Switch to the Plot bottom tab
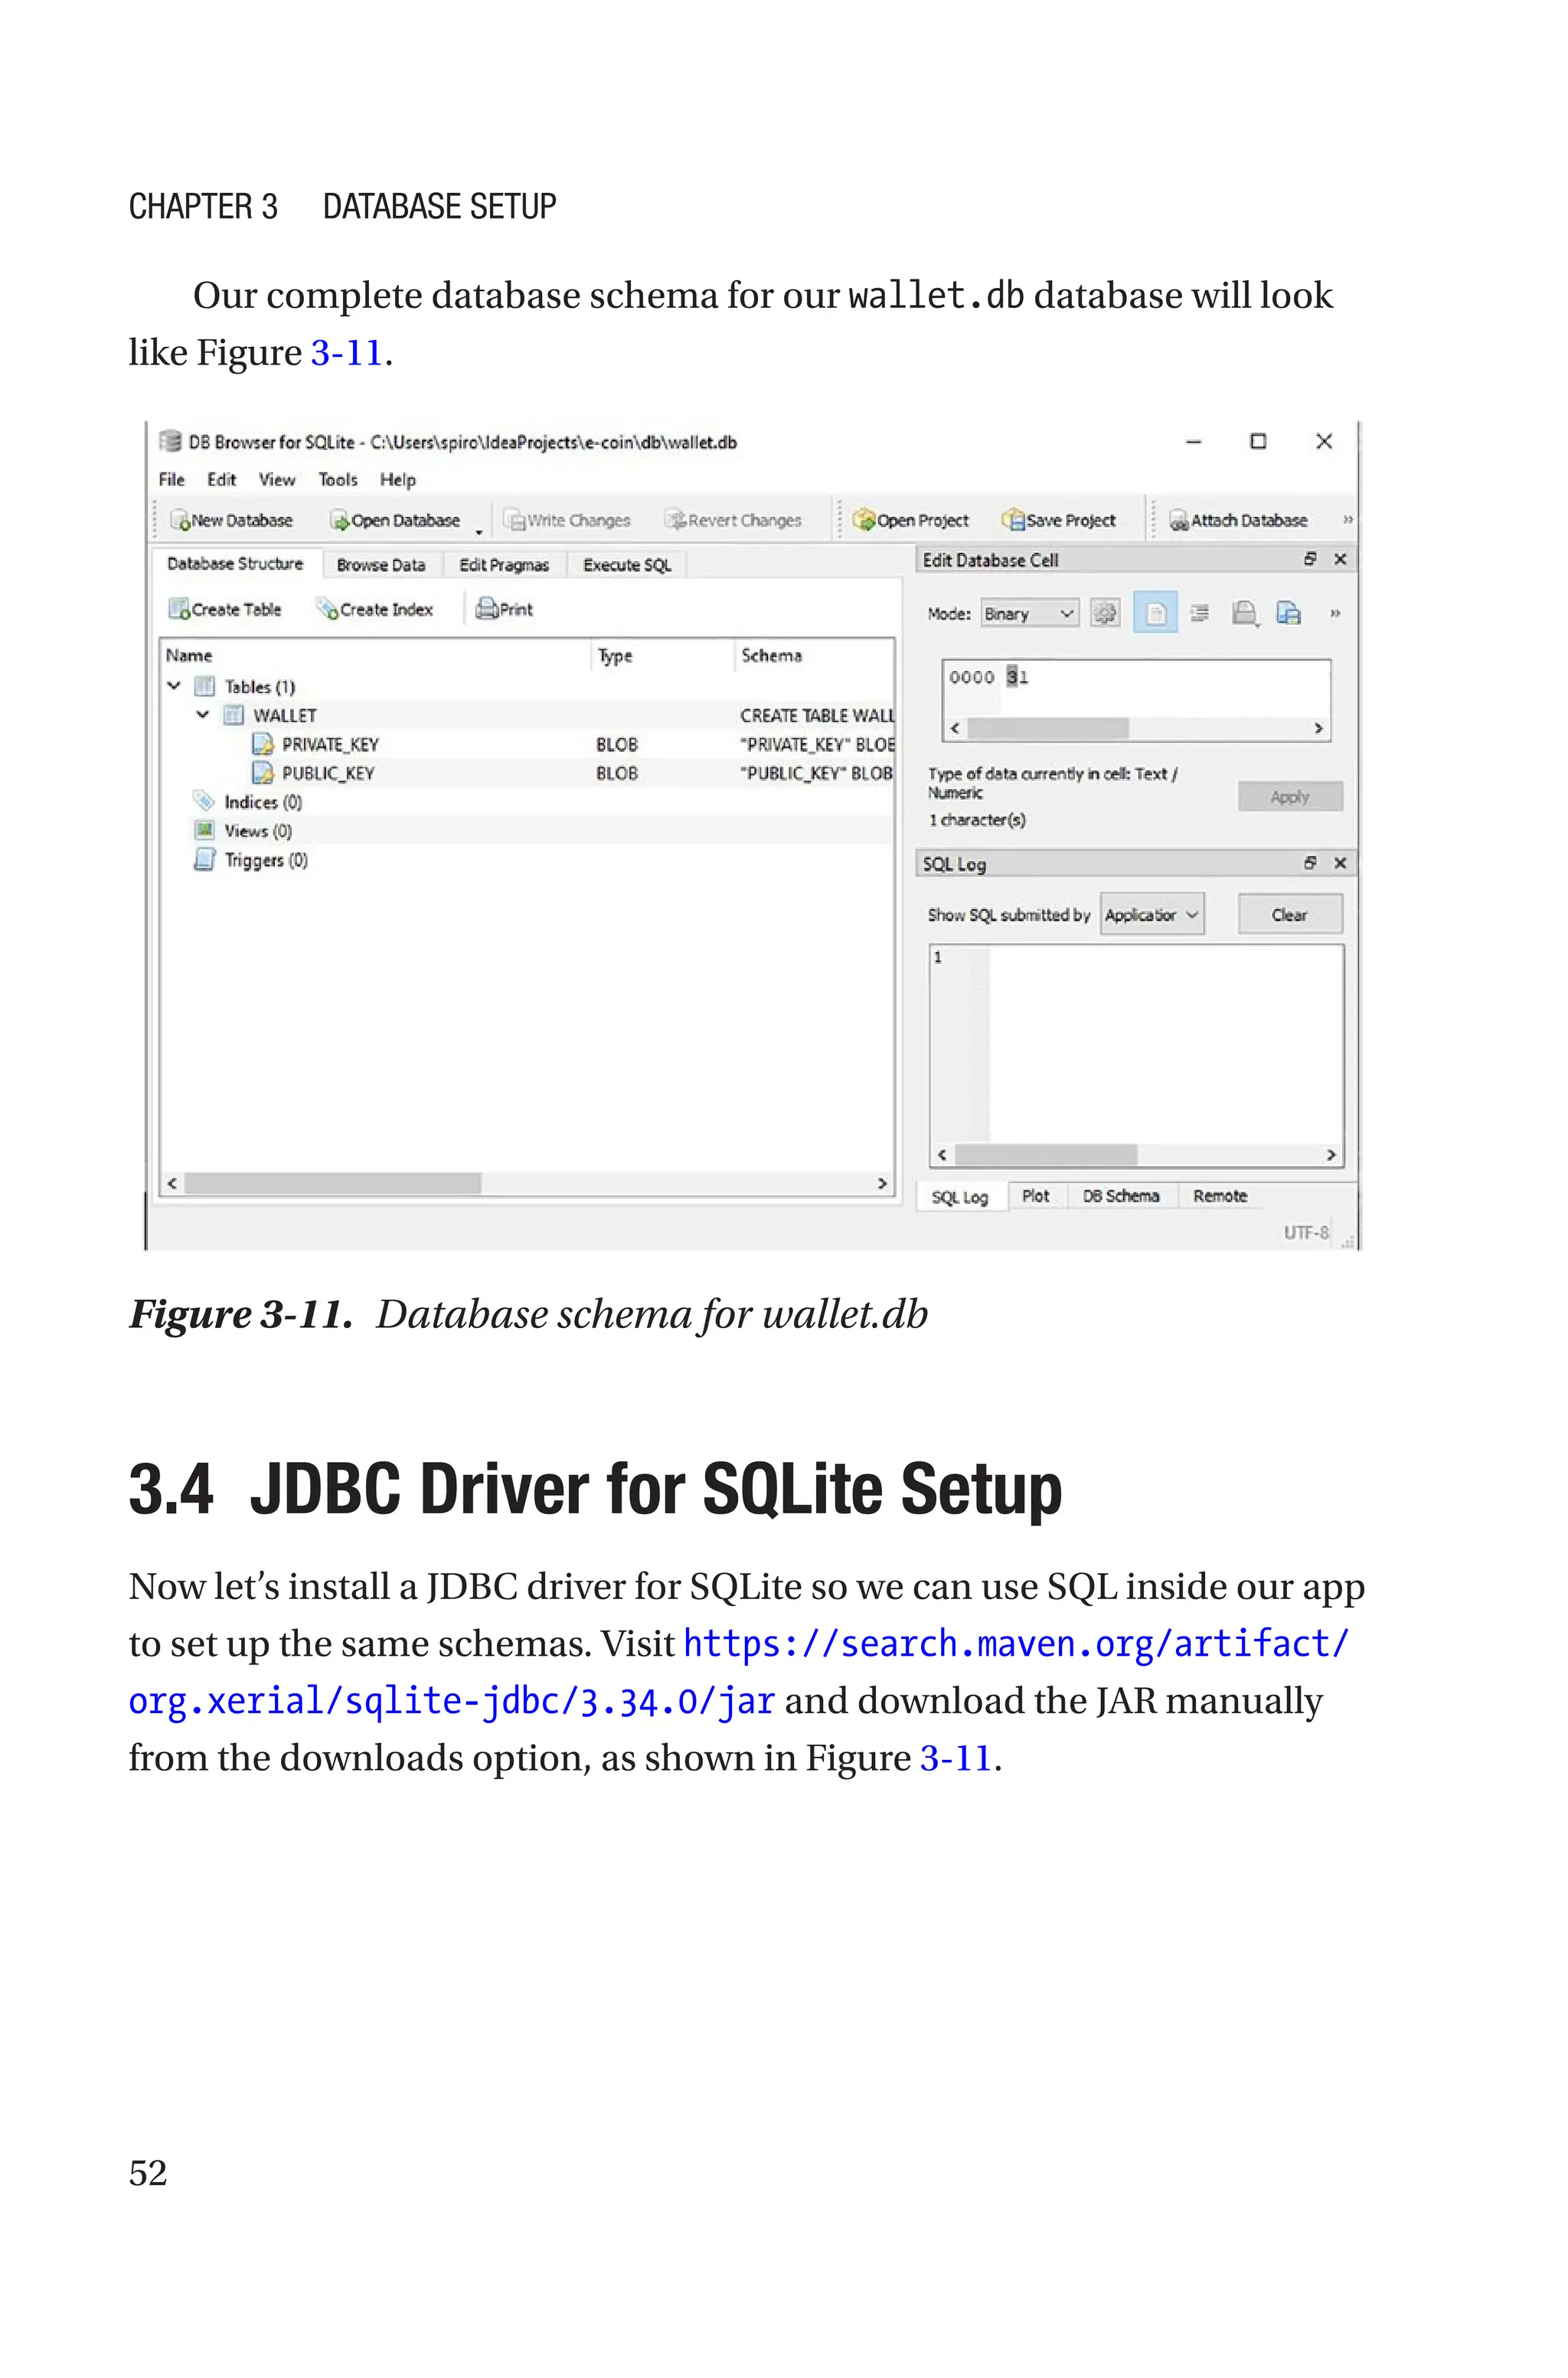The height and width of the screenshot is (2378, 1568). pyautogui.click(x=1036, y=1196)
